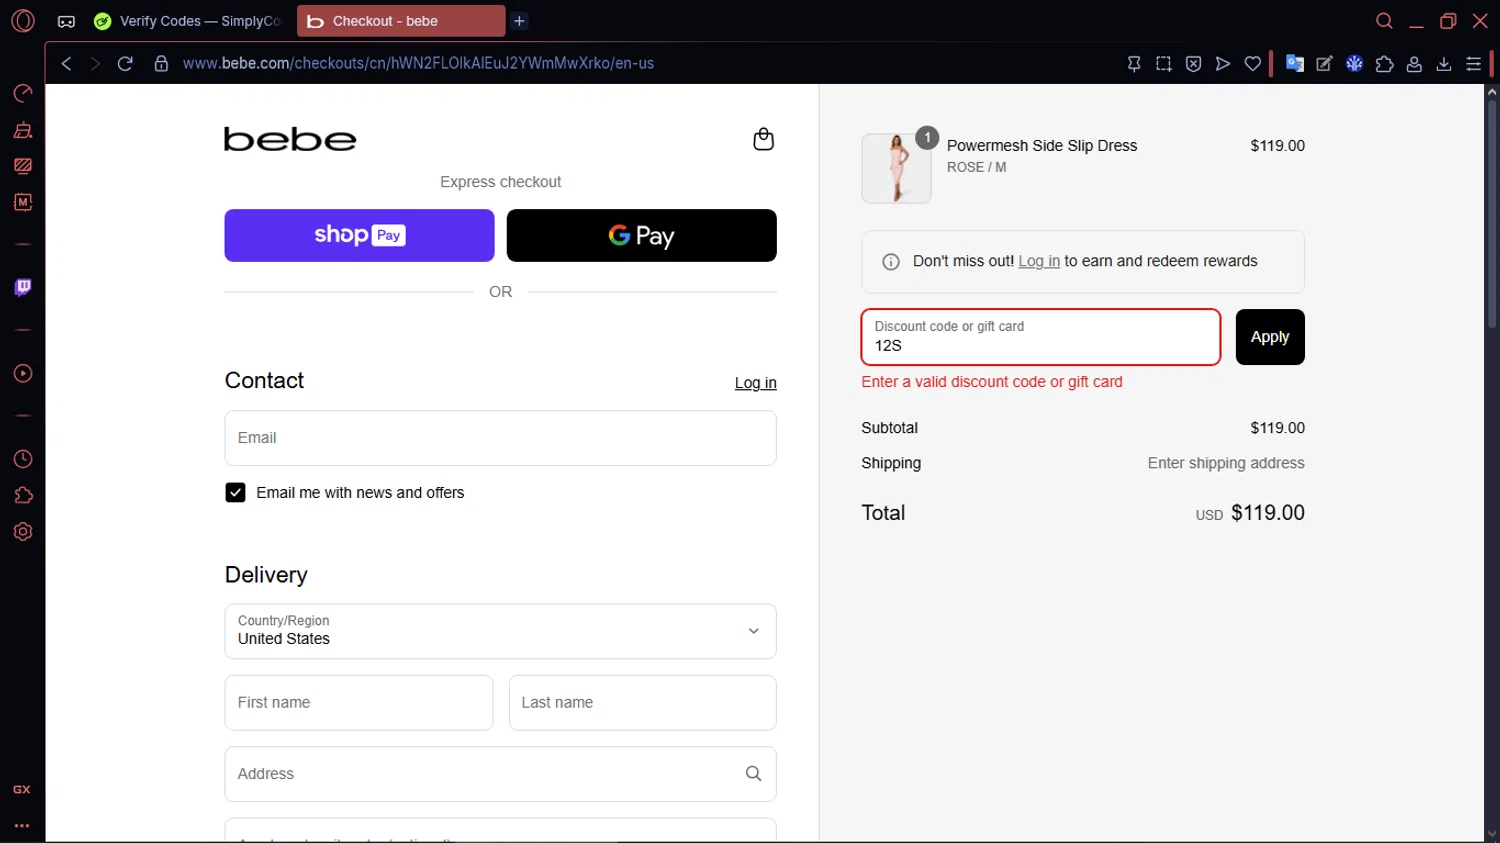The image size is (1500, 843).
Task: Go forward to the next page
Action: tap(95, 64)
